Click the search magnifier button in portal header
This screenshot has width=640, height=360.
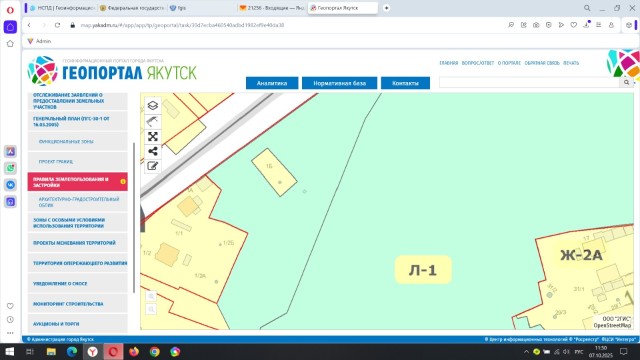click(x=626, y=82)
